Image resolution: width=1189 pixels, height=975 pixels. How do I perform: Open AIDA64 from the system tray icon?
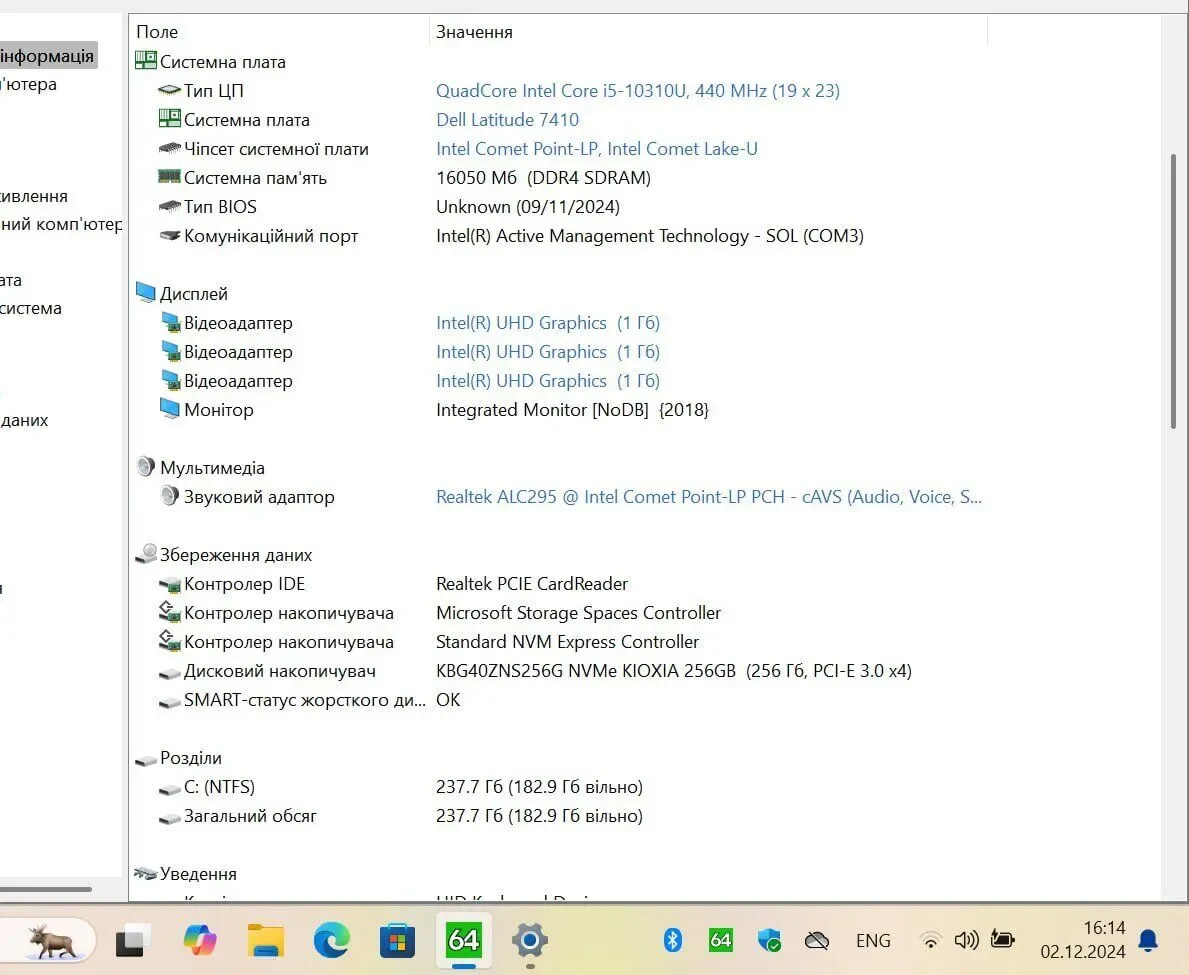point(720,940)
